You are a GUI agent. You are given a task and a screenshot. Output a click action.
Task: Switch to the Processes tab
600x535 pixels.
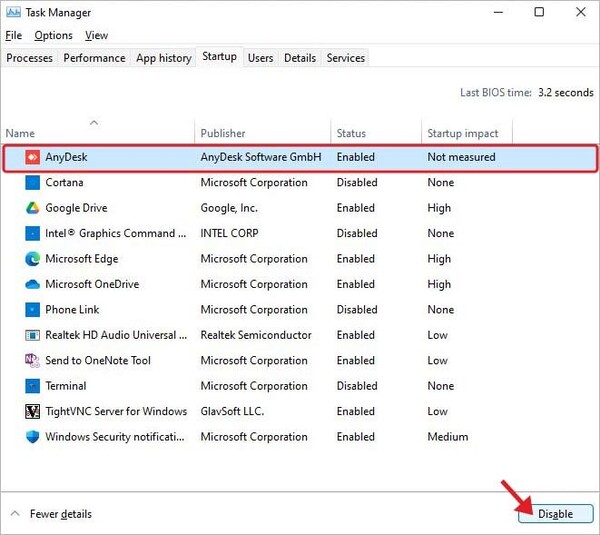click(x=29, y=58)
